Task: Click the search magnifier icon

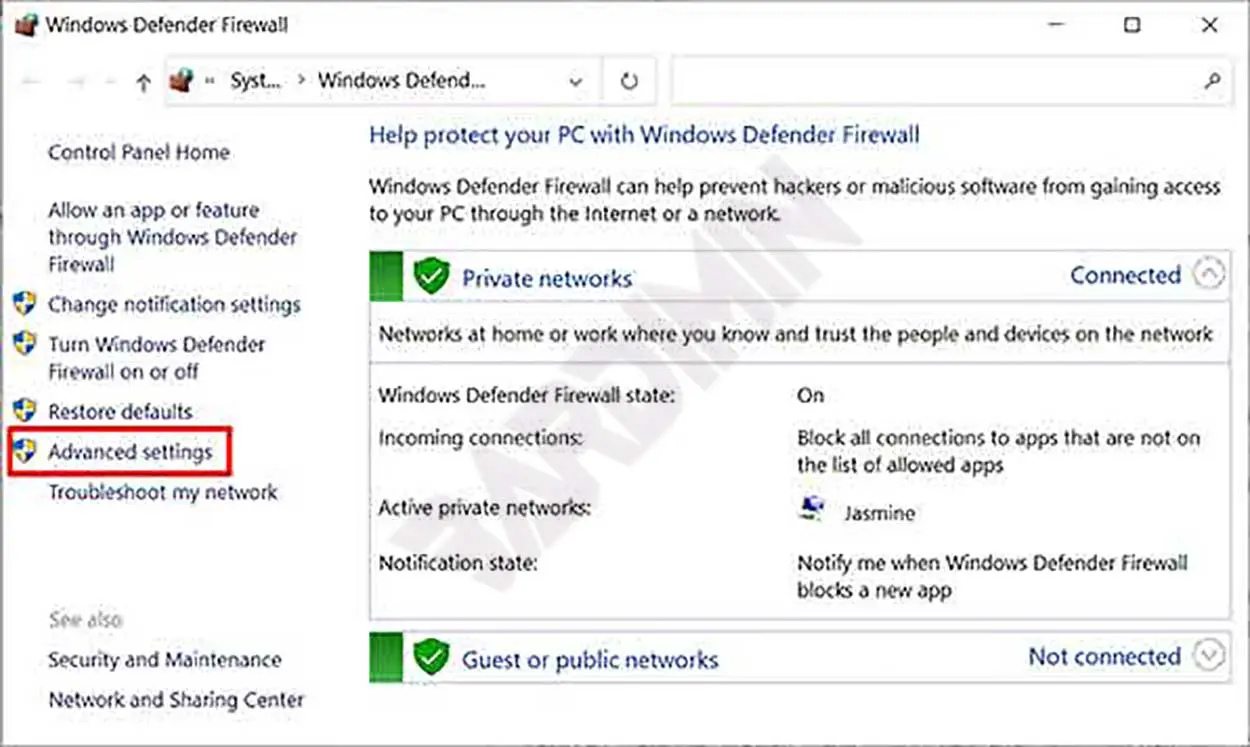Action: point(1213,82)
